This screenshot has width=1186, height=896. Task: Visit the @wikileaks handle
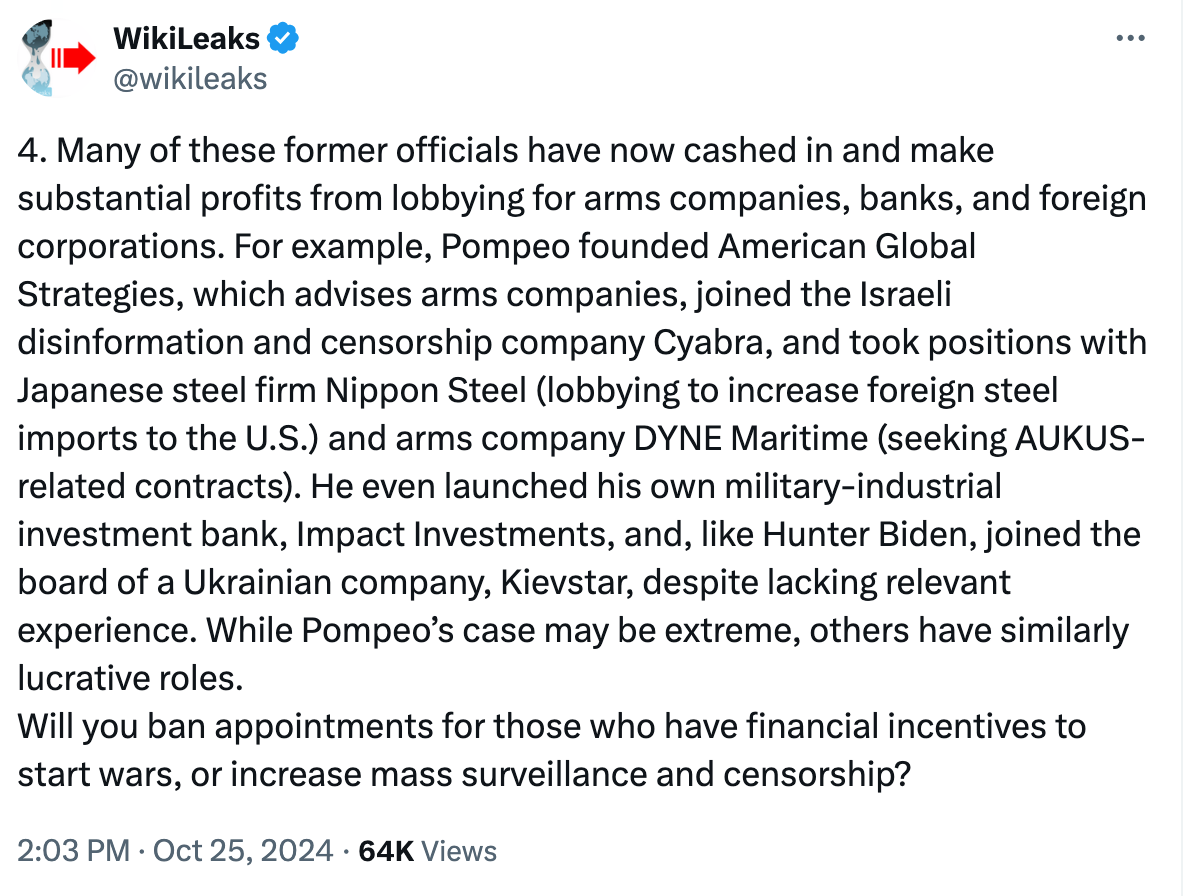[190, 79]
